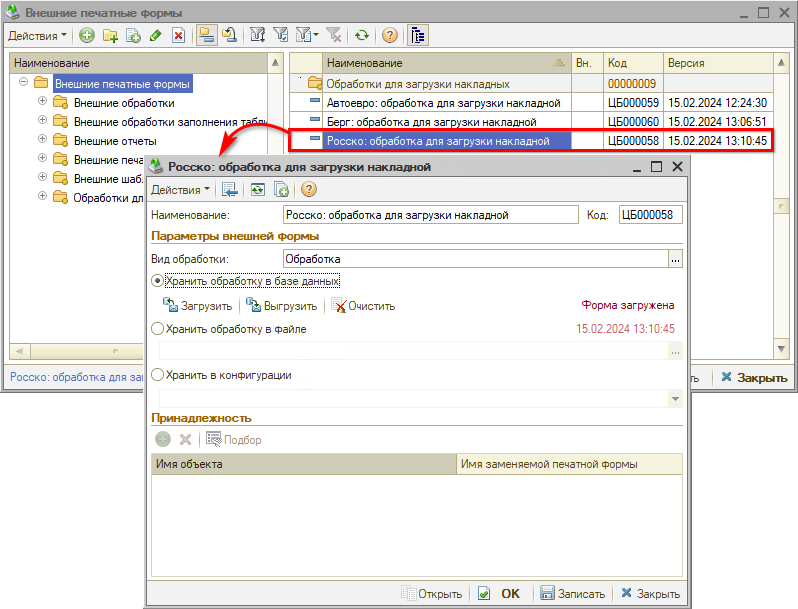Select Автоевро: обработка для загрузки накладной row
This screenshot has width=798, height=609.
tap(532, 103)
